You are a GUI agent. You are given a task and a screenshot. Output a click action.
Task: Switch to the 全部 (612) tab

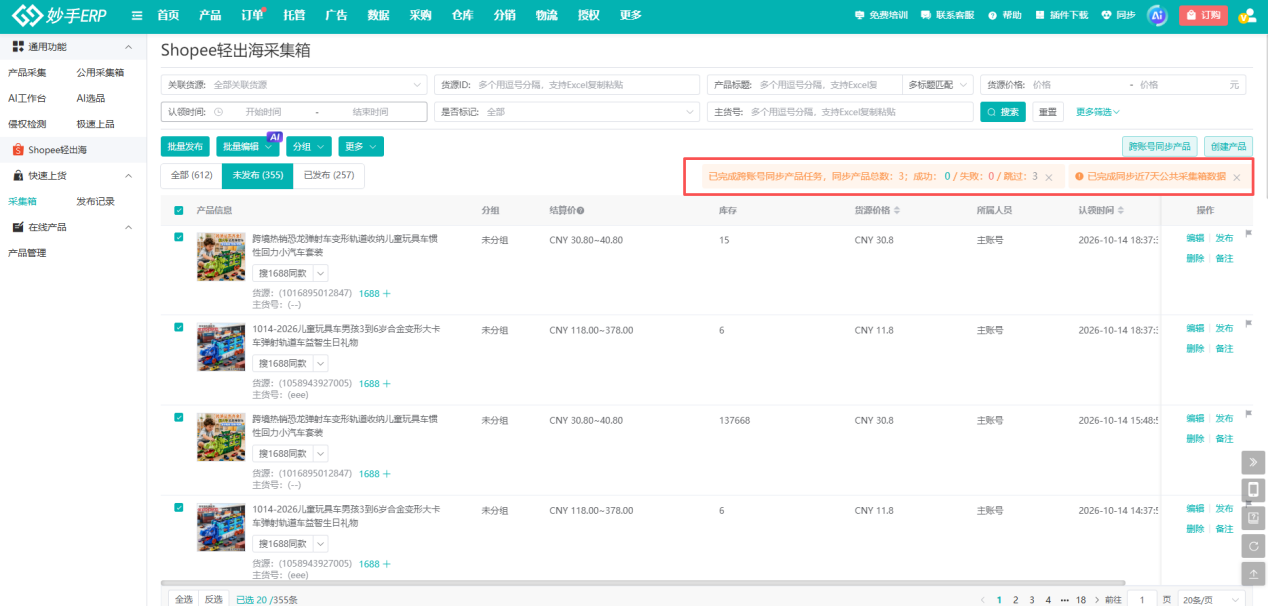pyautogui.click(x=192, y=176)
